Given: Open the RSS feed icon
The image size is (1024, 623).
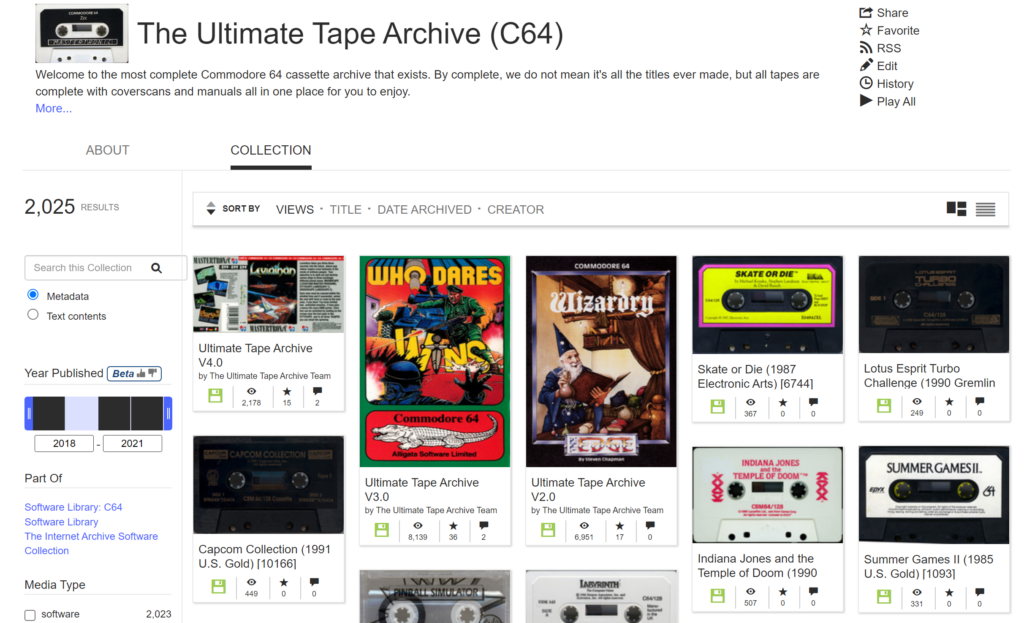Looking at the screenshot, I should tap(866, 48).
